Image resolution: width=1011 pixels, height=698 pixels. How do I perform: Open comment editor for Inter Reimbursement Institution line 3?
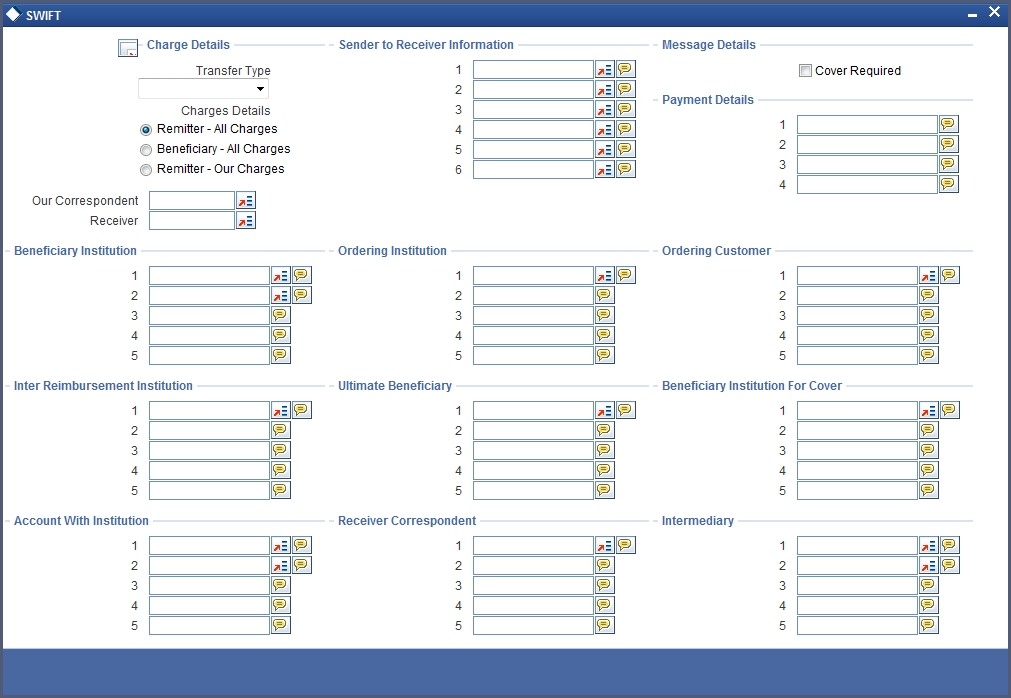[280, 450]
